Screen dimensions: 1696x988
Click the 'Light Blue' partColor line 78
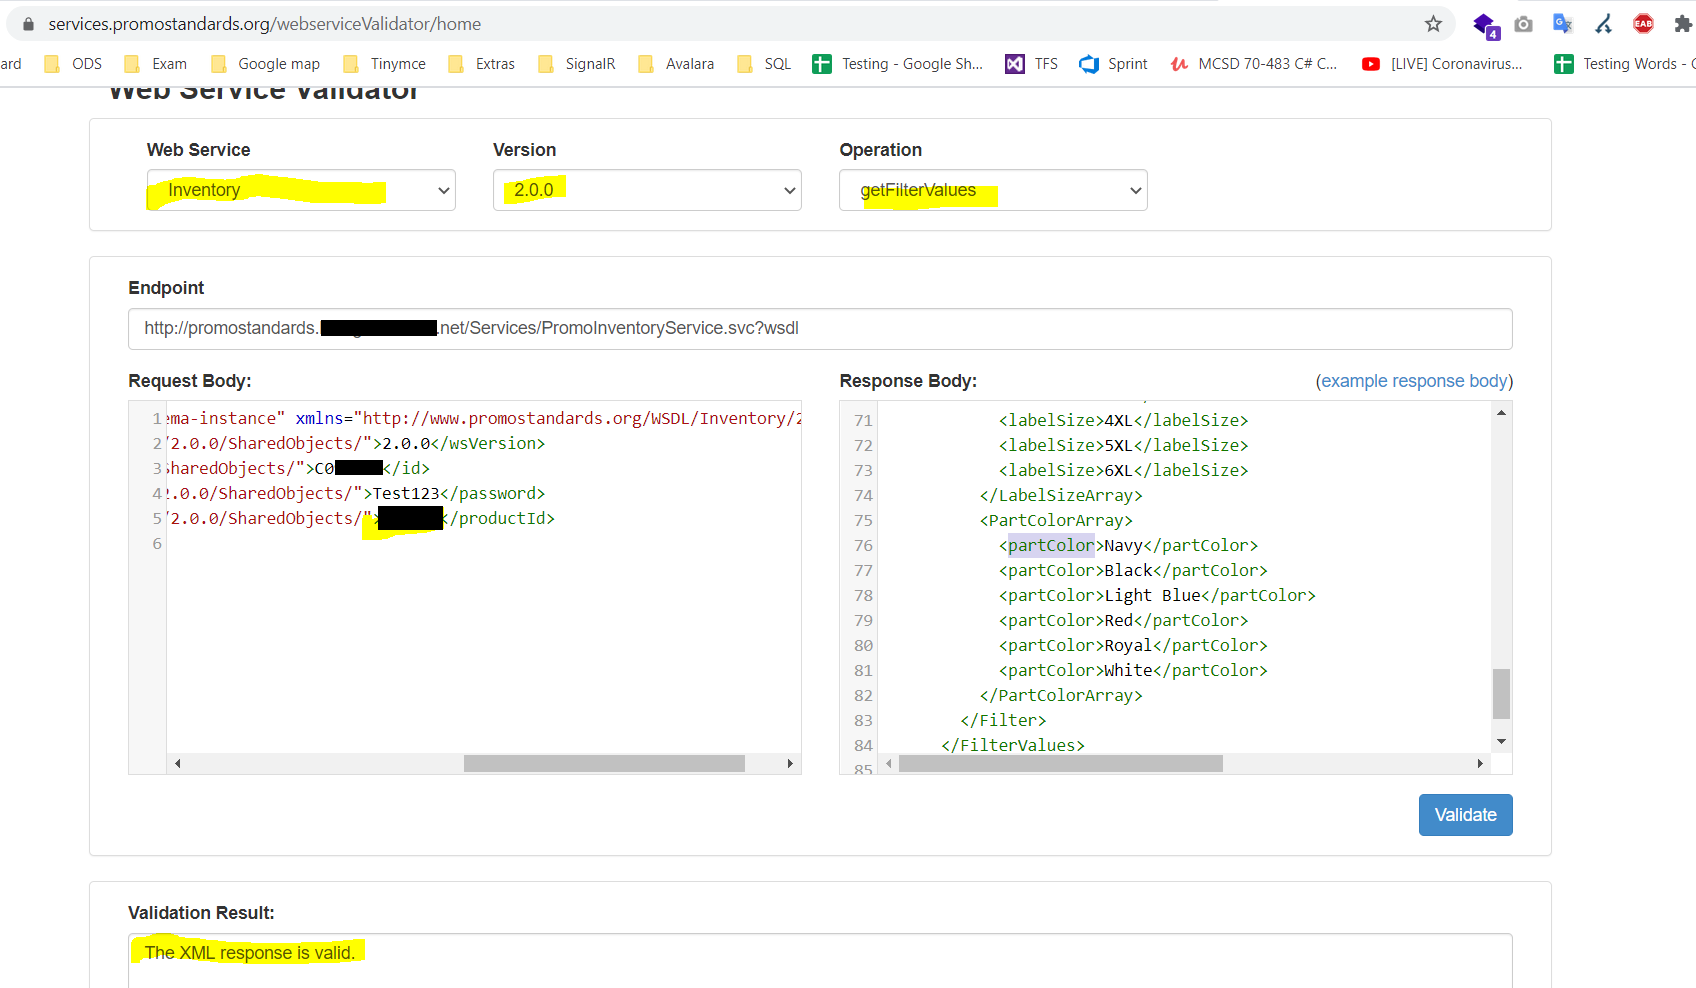point(1157,596)
